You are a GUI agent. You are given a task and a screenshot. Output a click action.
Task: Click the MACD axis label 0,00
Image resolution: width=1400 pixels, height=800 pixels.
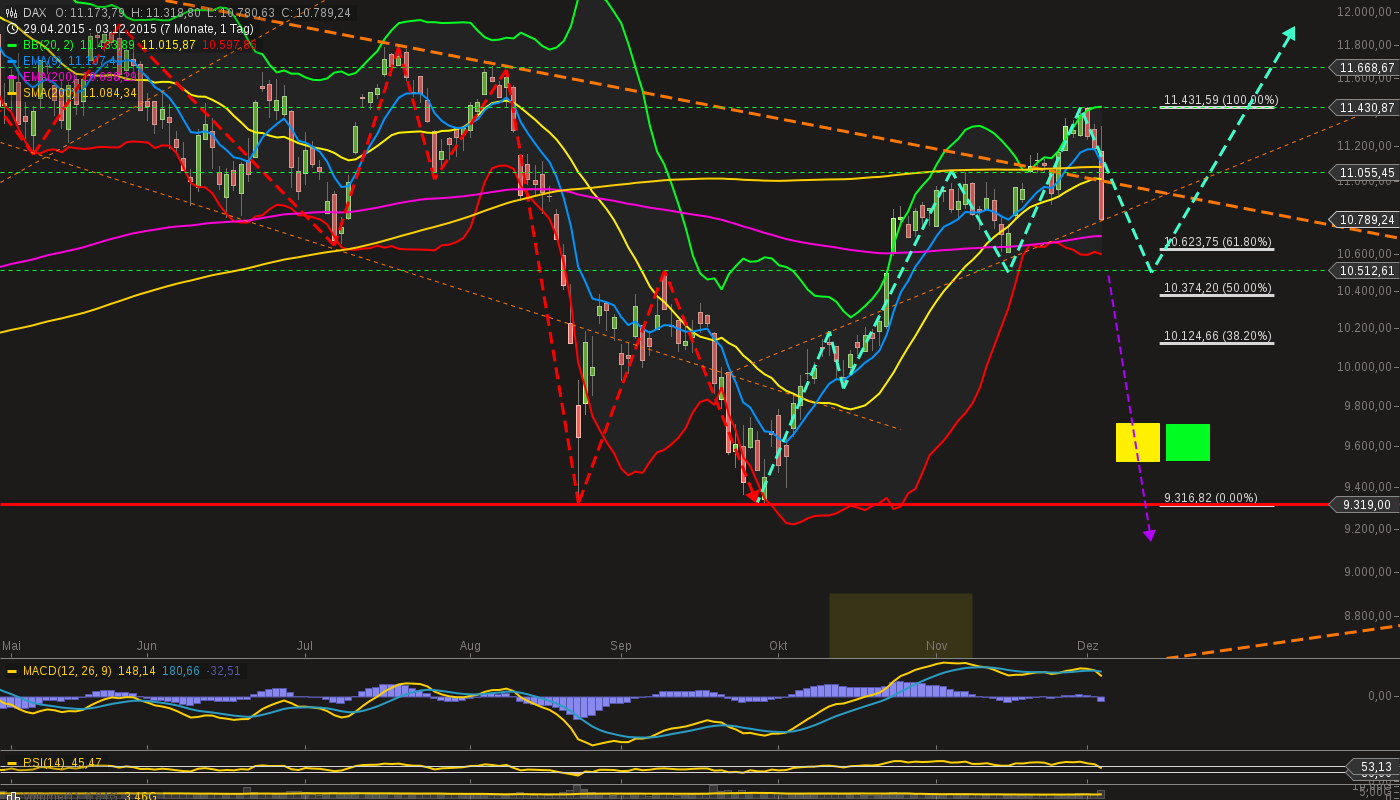pyautogui.click(x=1380, y=696)
